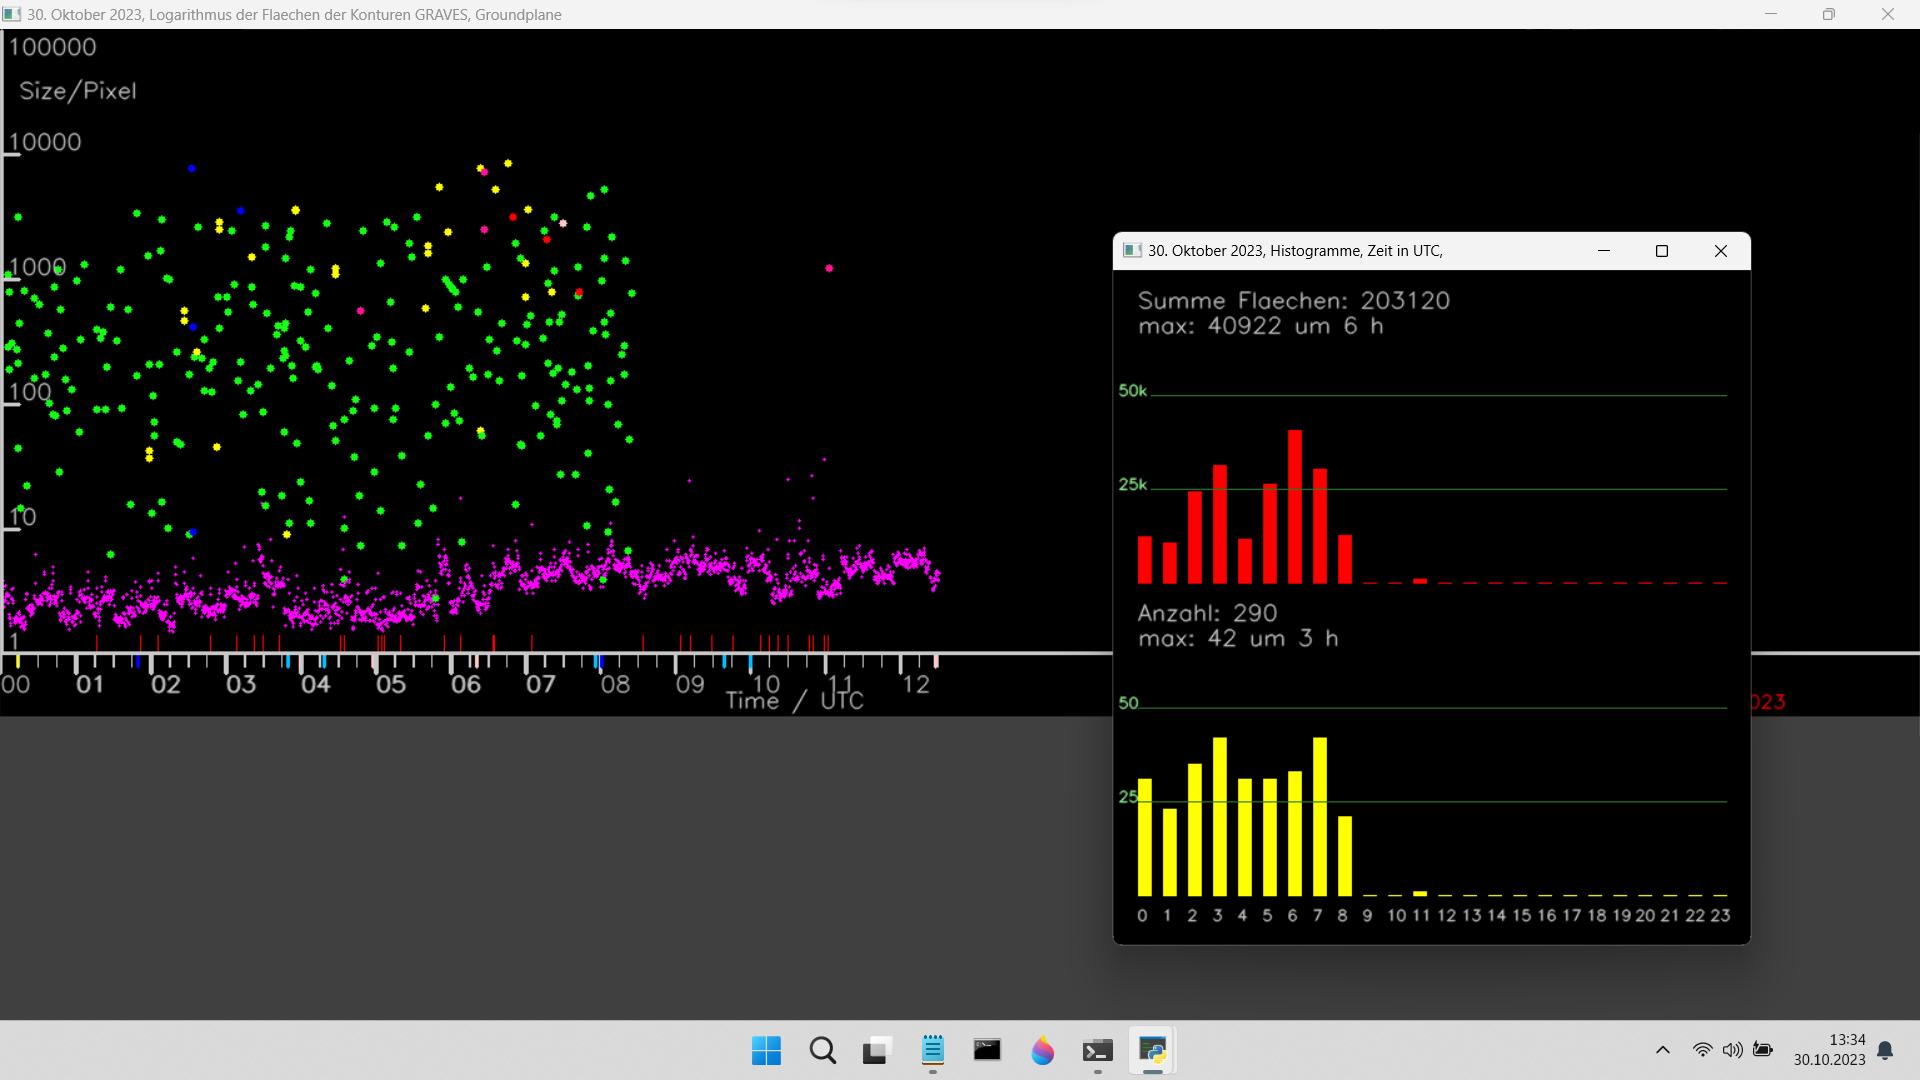Click the red histogram bar for hour 8

coord(1345,560)
